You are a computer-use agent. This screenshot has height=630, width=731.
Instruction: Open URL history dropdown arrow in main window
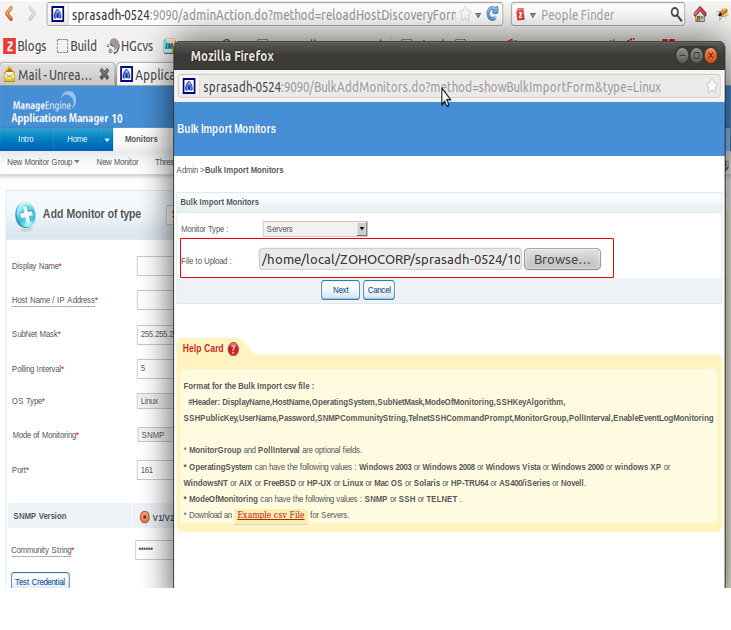click(x=478, y=15)
